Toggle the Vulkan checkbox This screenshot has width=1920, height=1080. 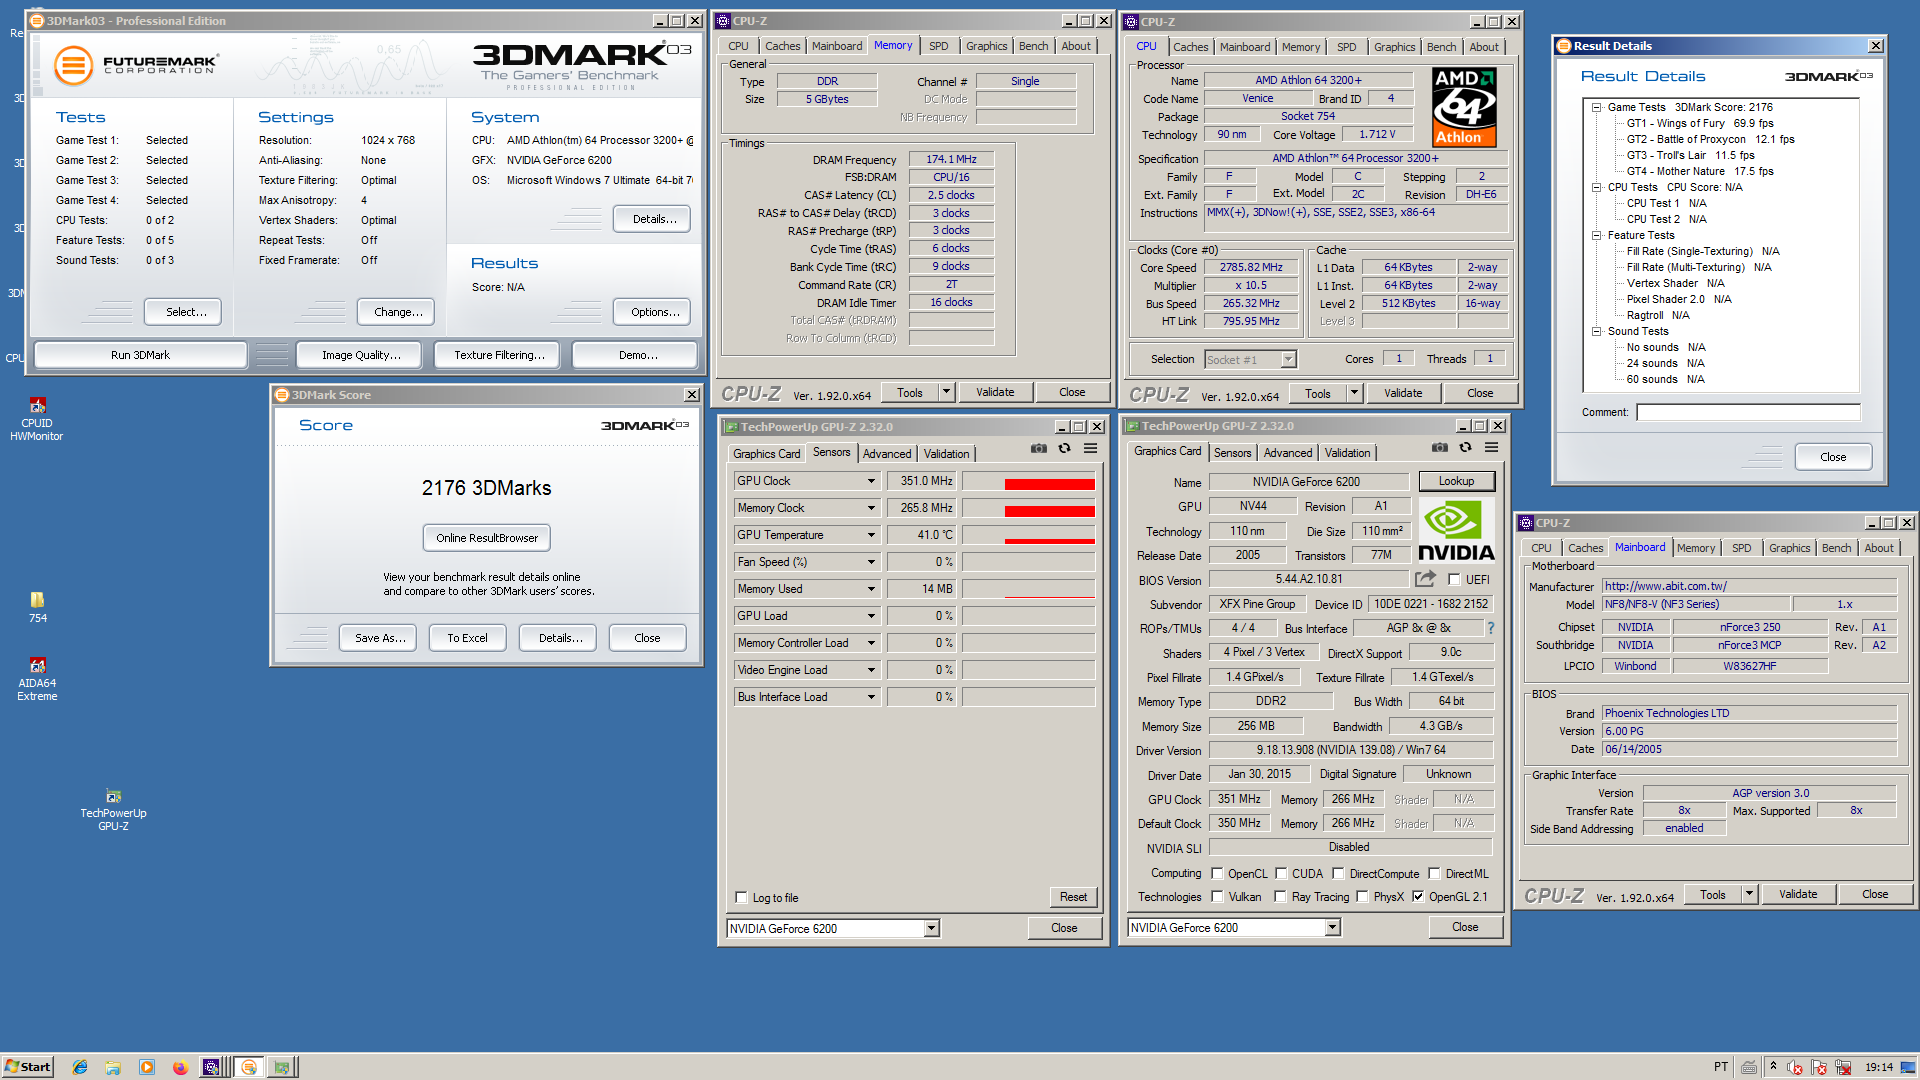(1217, 896)
